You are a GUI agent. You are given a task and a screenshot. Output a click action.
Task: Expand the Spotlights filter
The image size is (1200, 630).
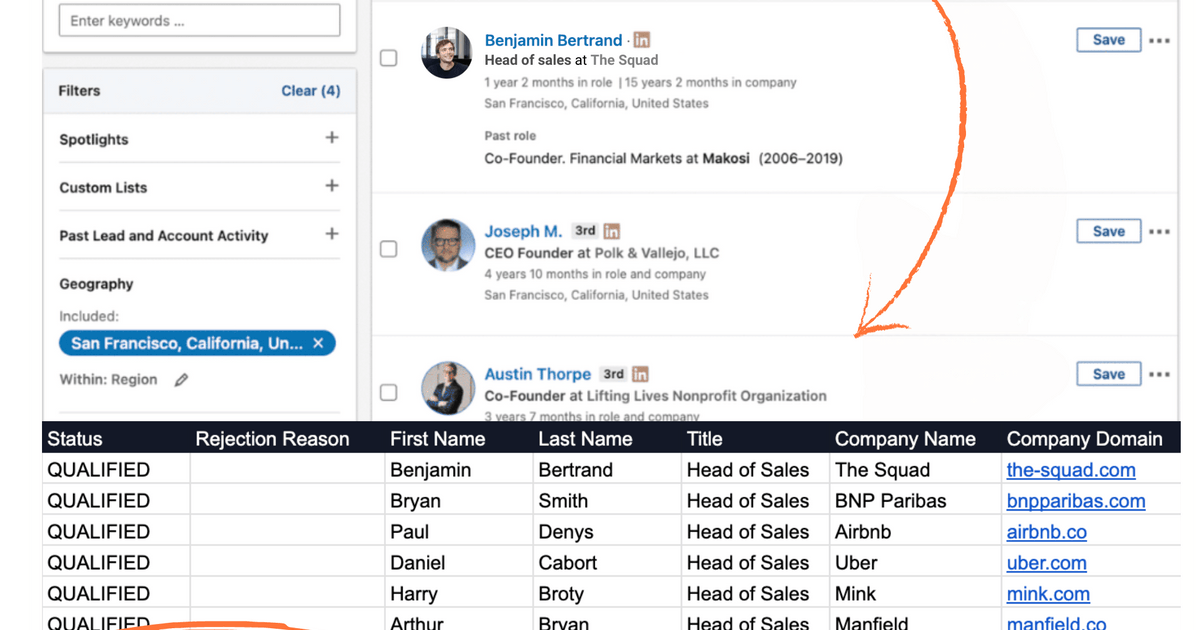332,138
